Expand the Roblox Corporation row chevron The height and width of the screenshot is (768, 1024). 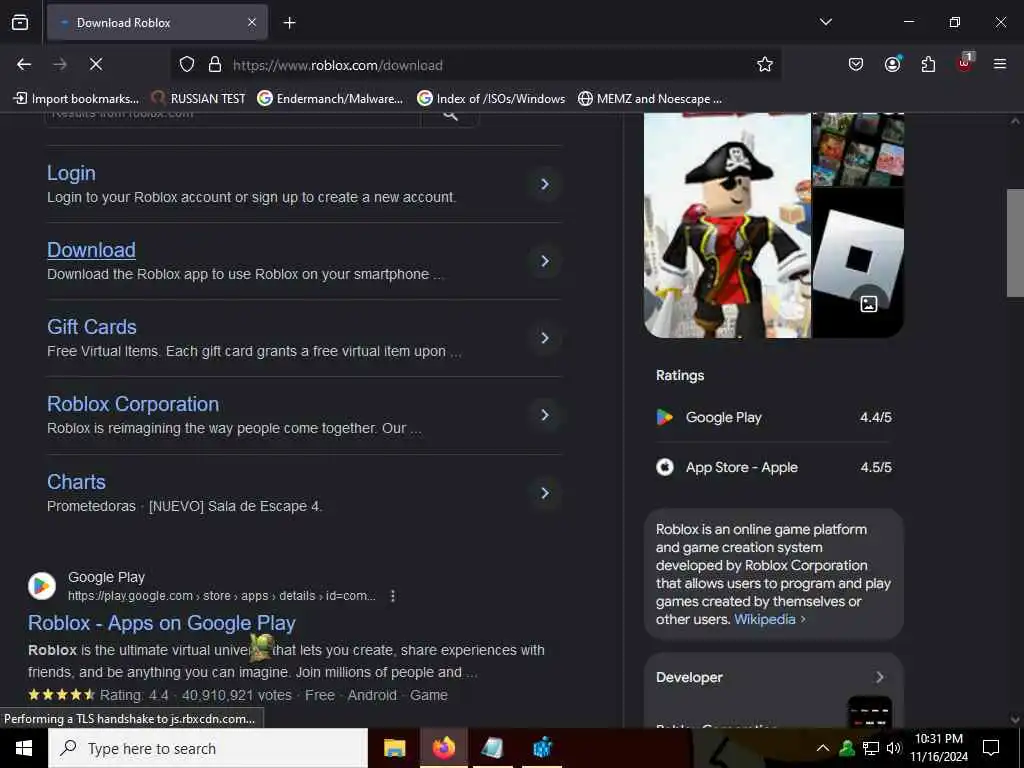click(545, 415)
